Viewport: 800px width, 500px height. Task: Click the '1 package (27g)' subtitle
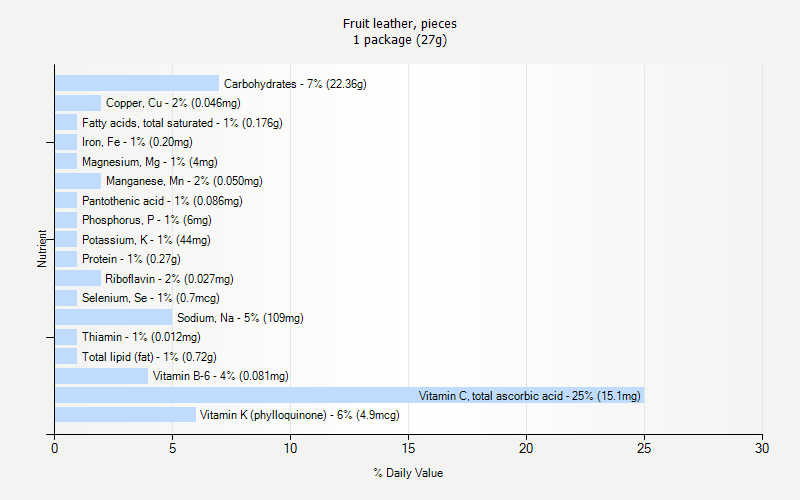click(x=399, y=40)
